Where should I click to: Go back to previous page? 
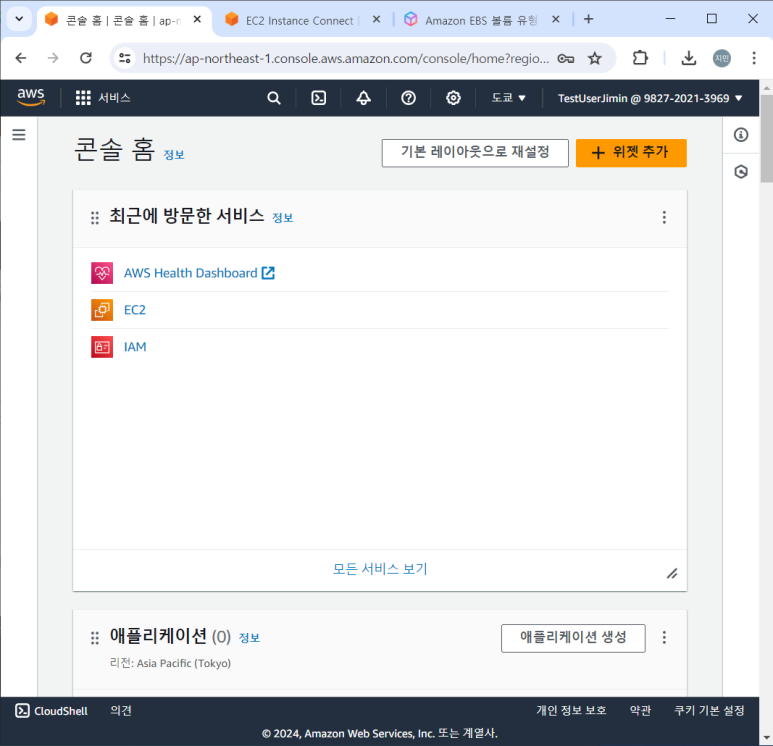(21, 58)
